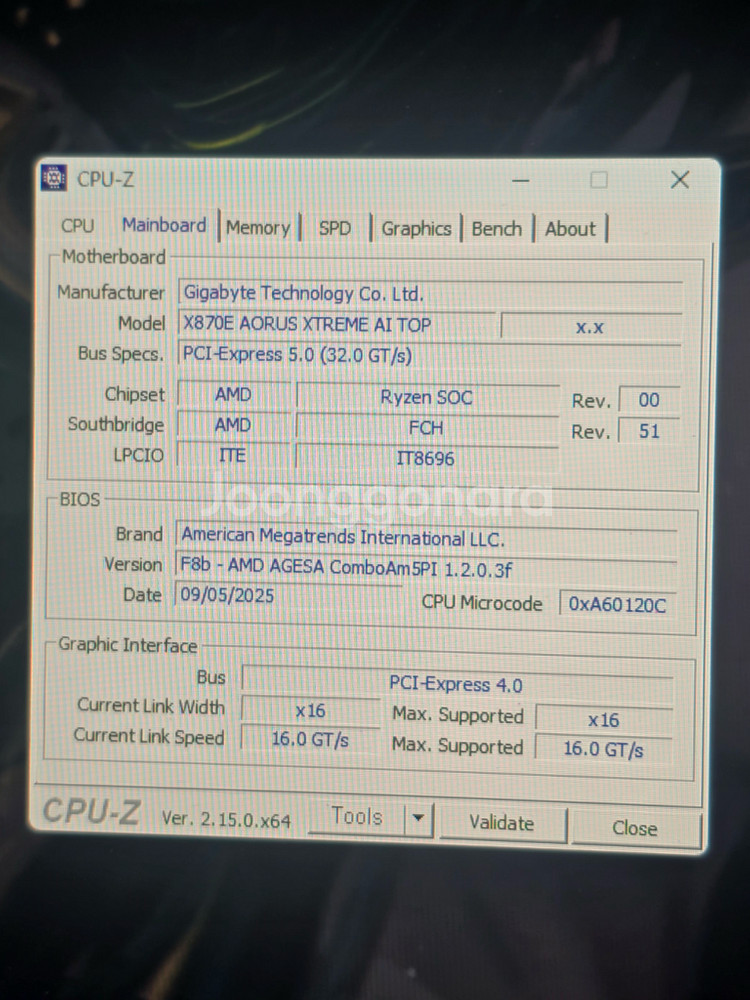Click the Mainboard tab
750x1000 pixels.
164,226
